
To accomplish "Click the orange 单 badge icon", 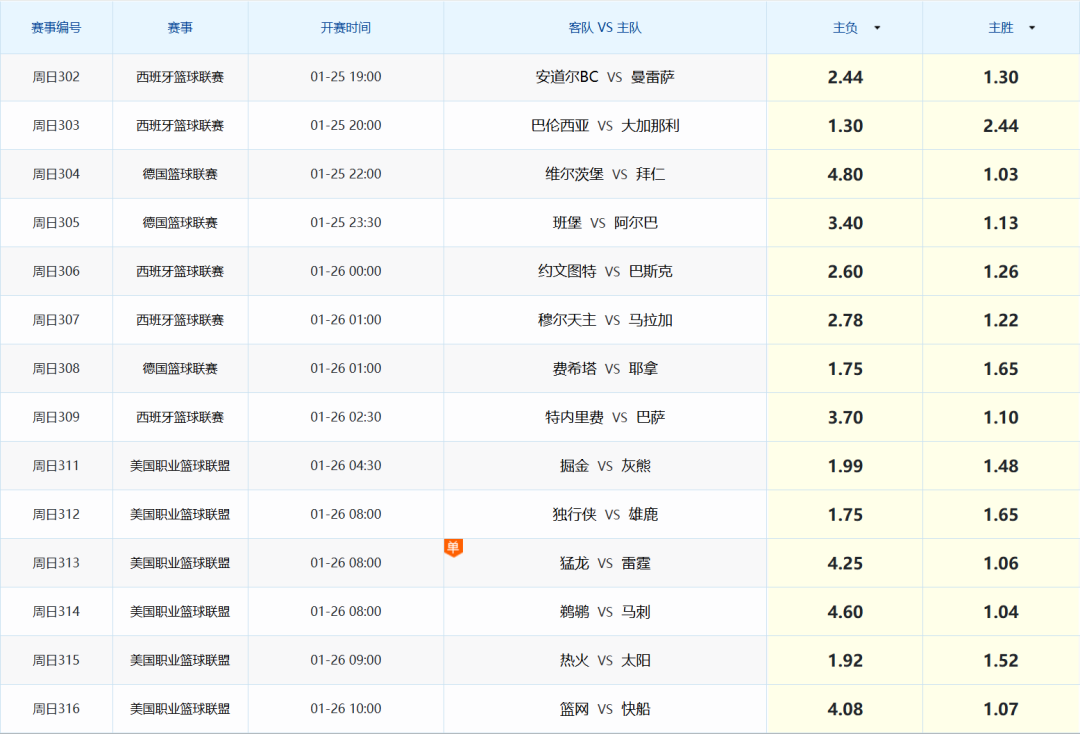I will (x=453, y=548).
